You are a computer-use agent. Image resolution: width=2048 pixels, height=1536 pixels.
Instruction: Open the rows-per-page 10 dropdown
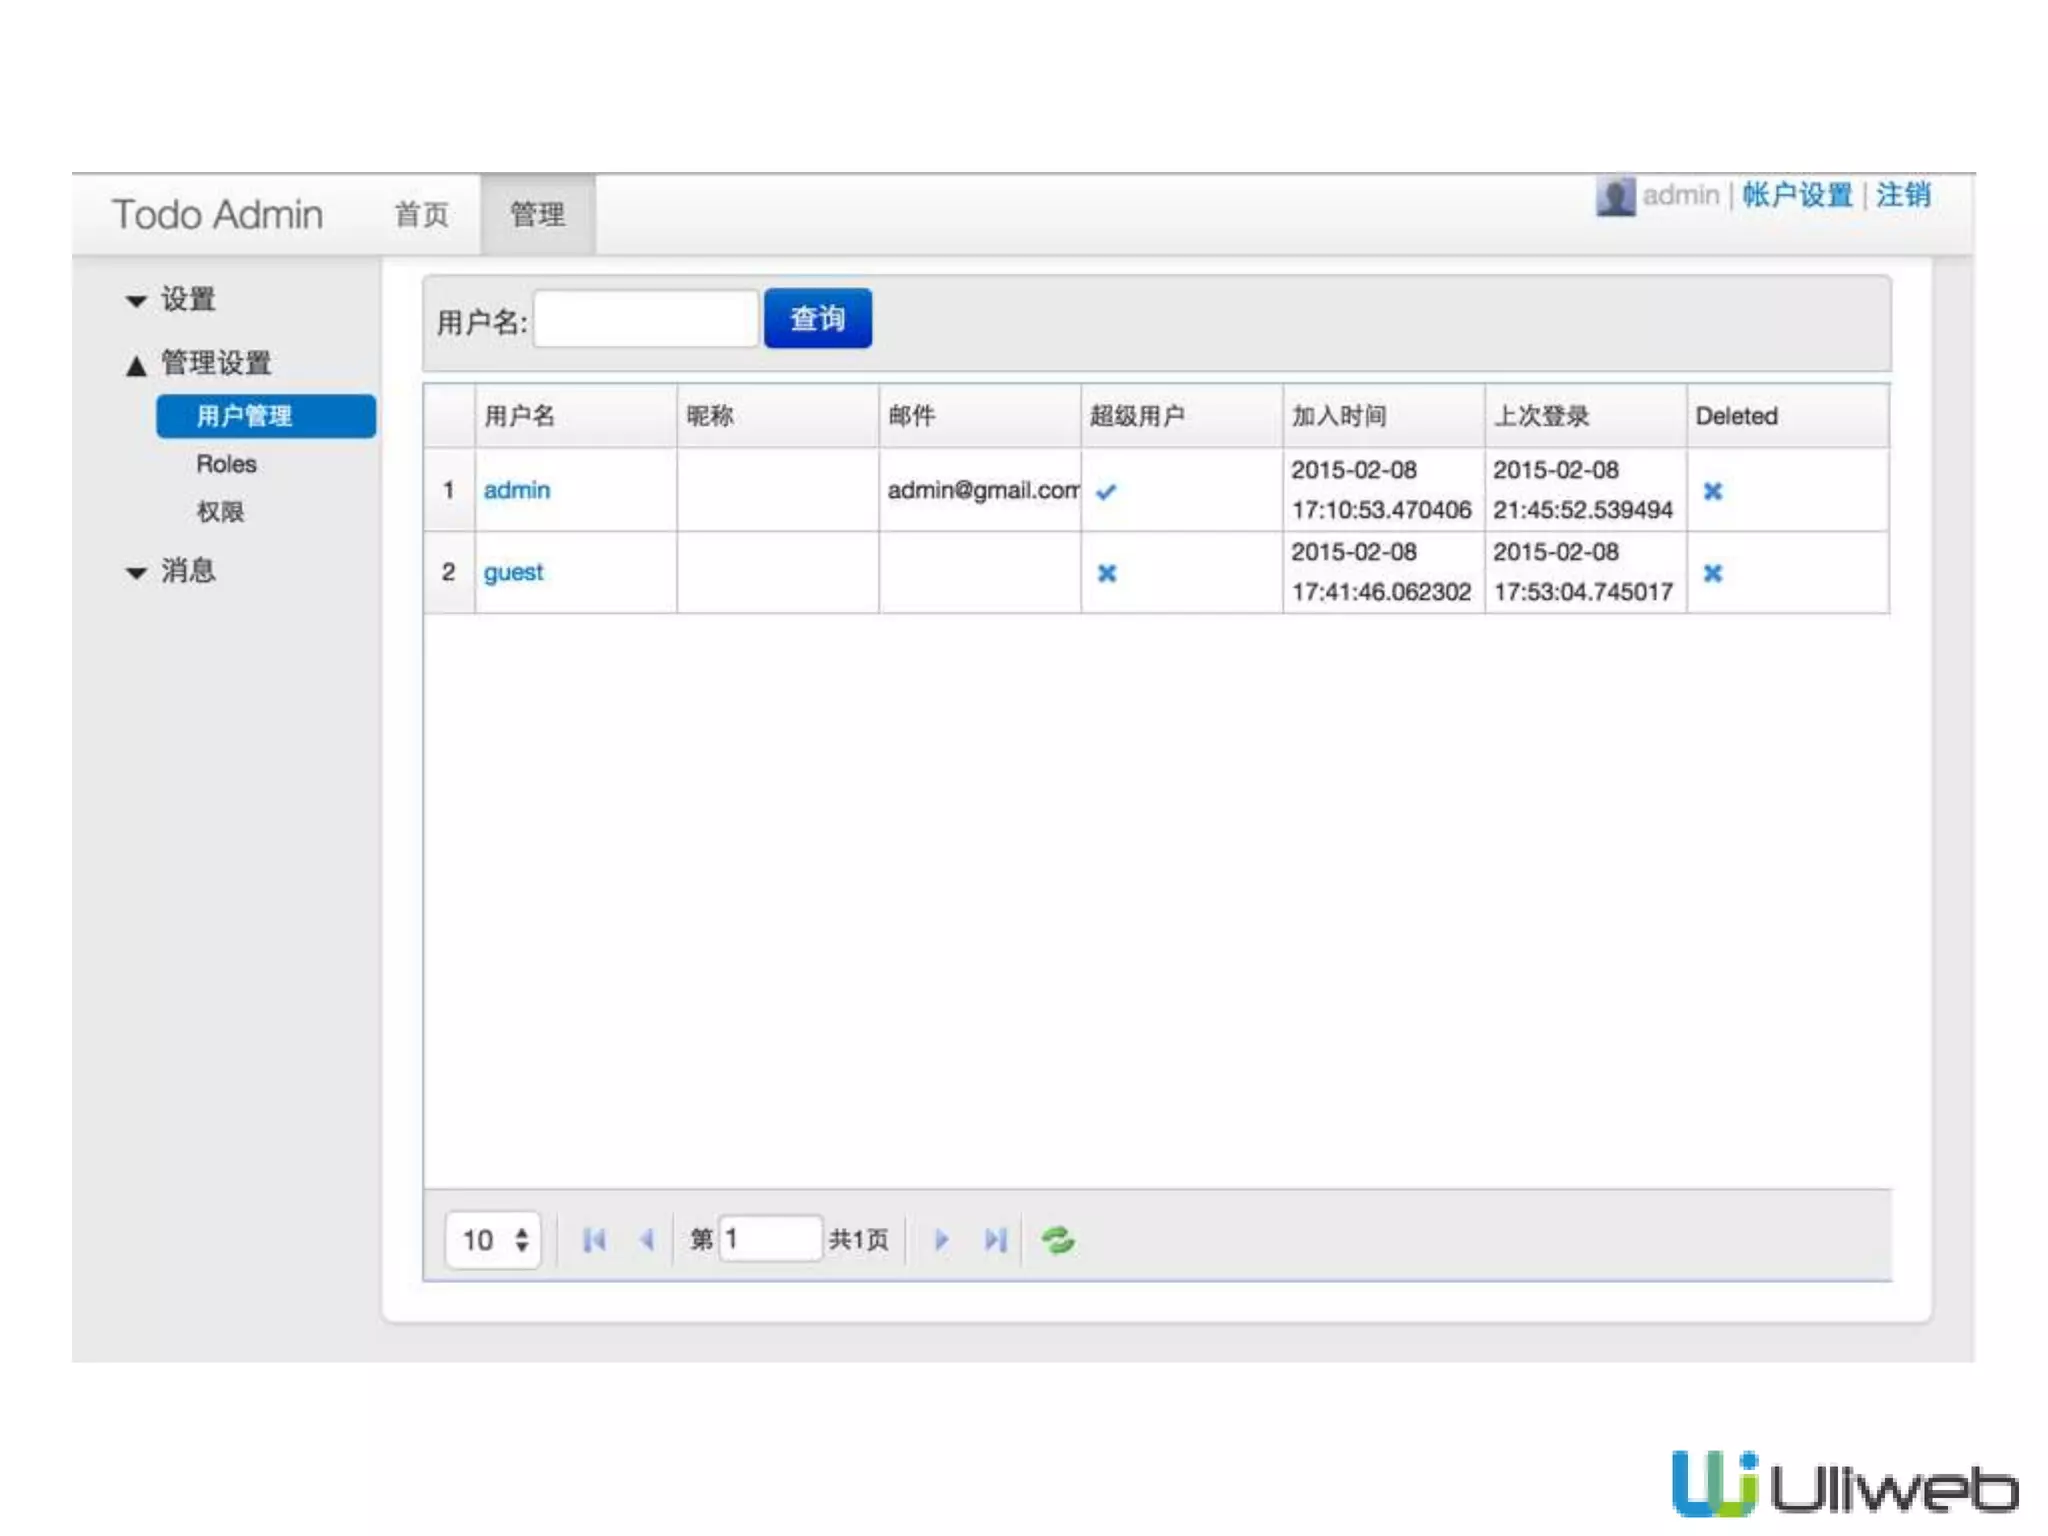[x=494, y=1240]
